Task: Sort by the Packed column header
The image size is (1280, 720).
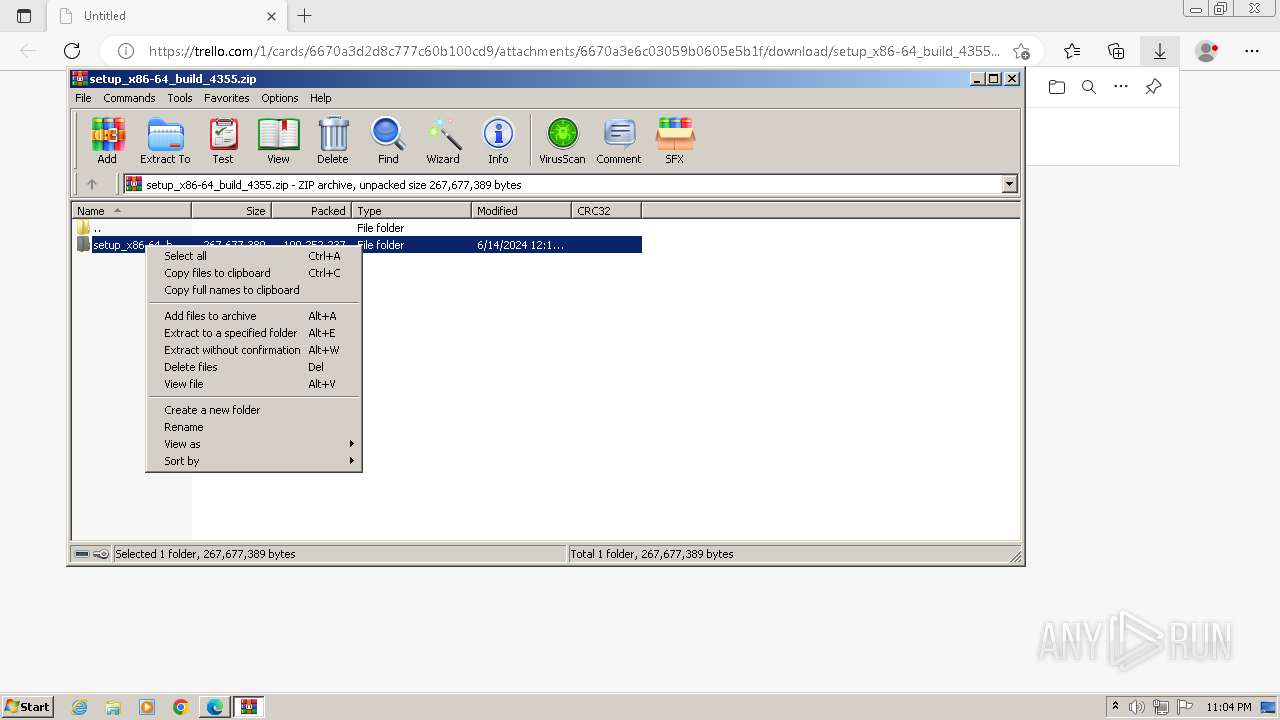Action: 311,211
